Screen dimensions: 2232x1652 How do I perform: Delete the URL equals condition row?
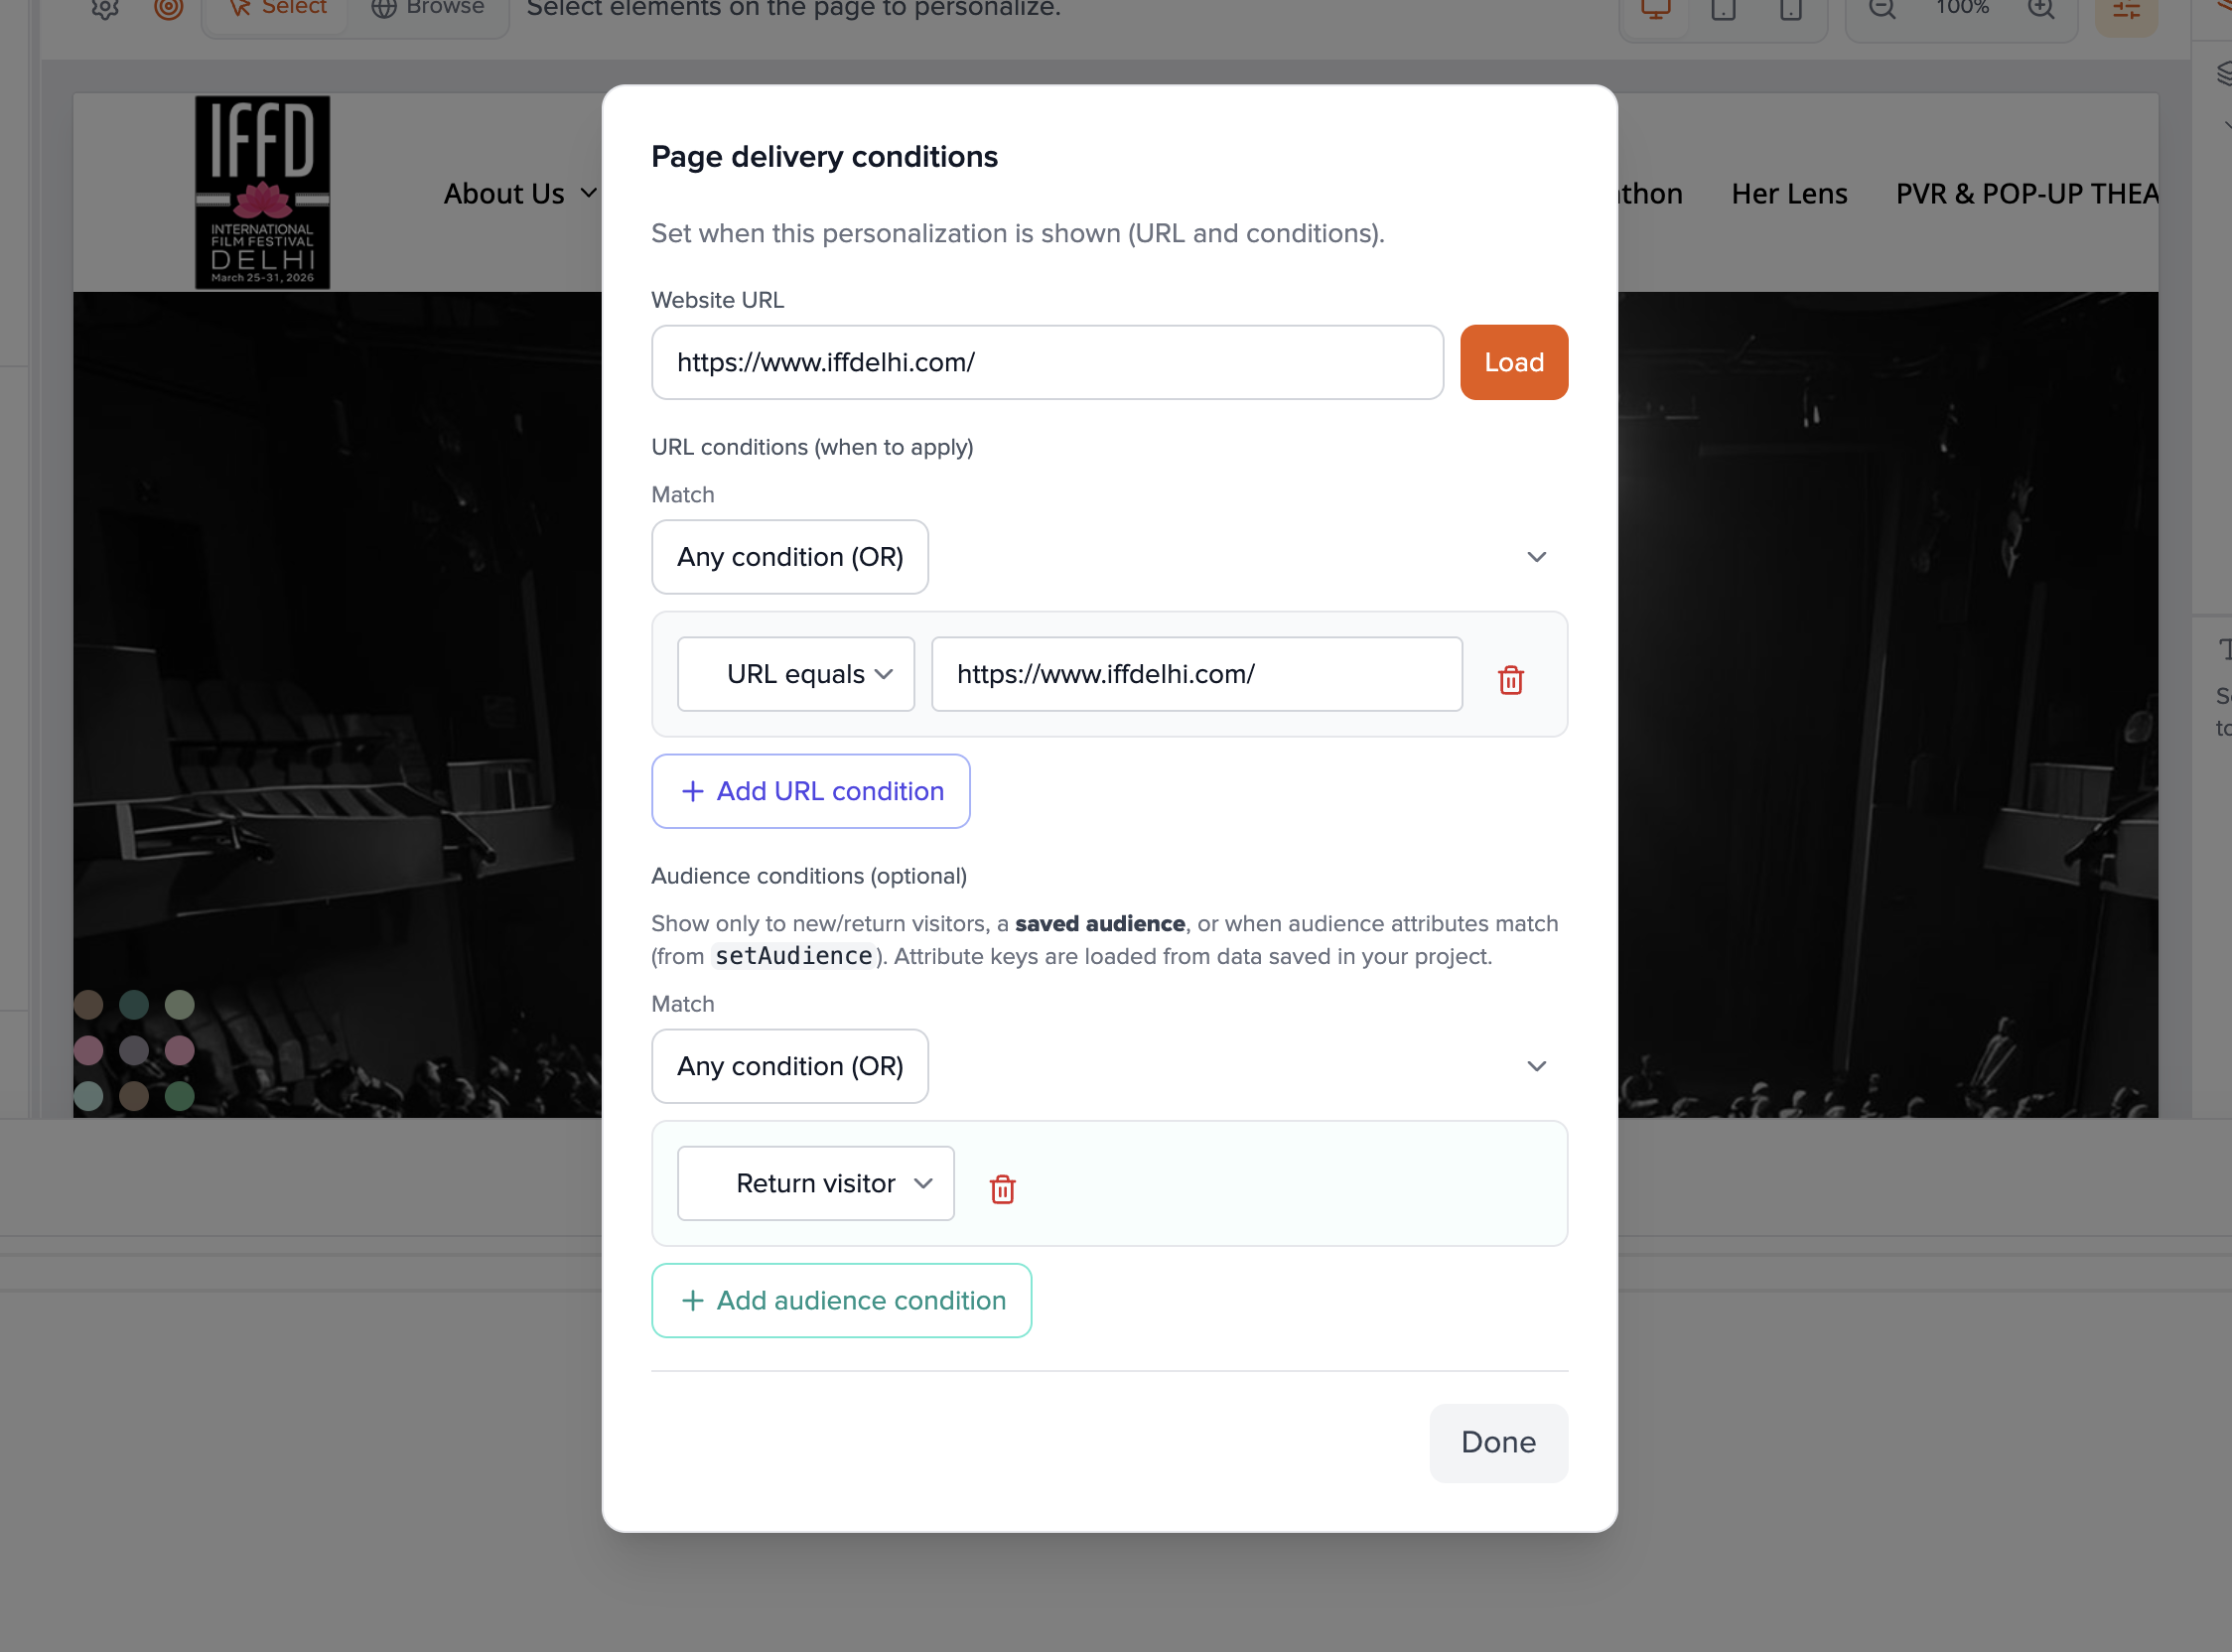[x=1510, y=680]
